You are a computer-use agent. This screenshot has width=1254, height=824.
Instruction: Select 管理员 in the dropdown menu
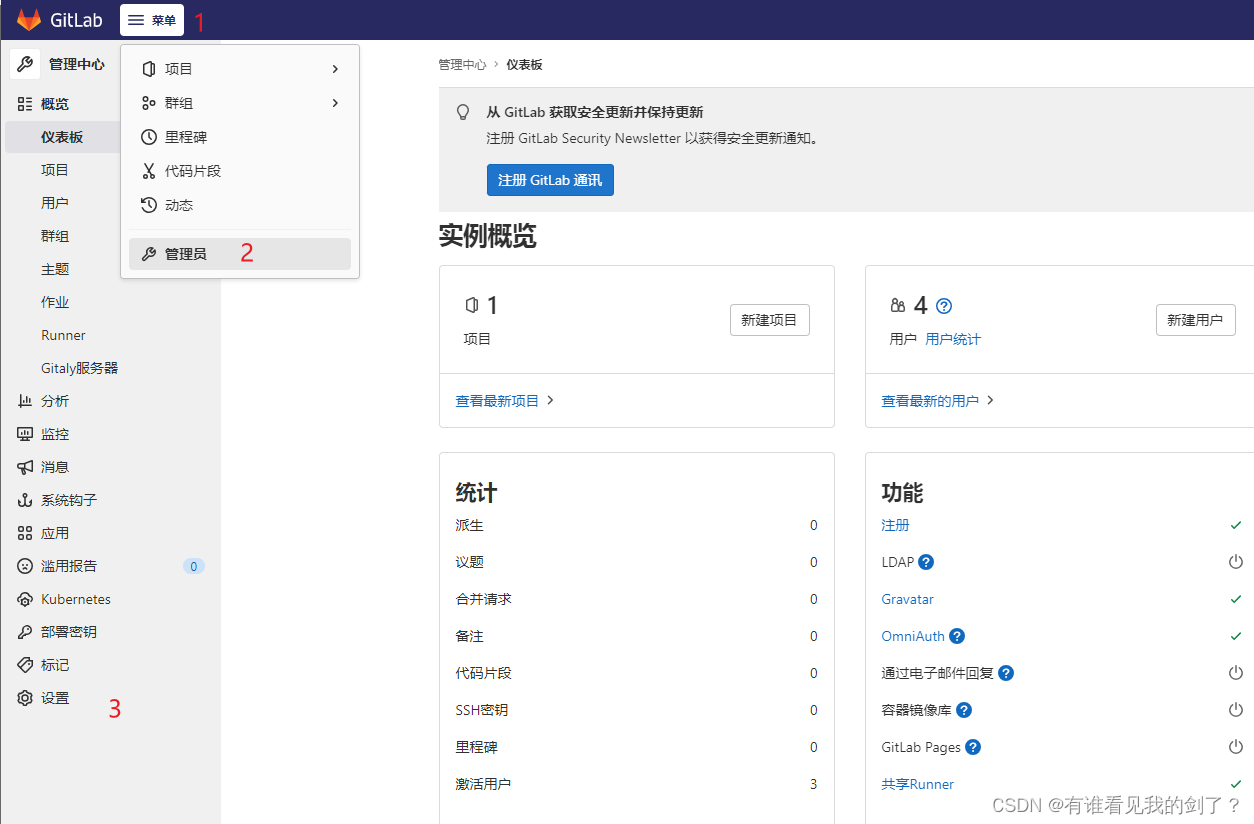click(240, 254)
